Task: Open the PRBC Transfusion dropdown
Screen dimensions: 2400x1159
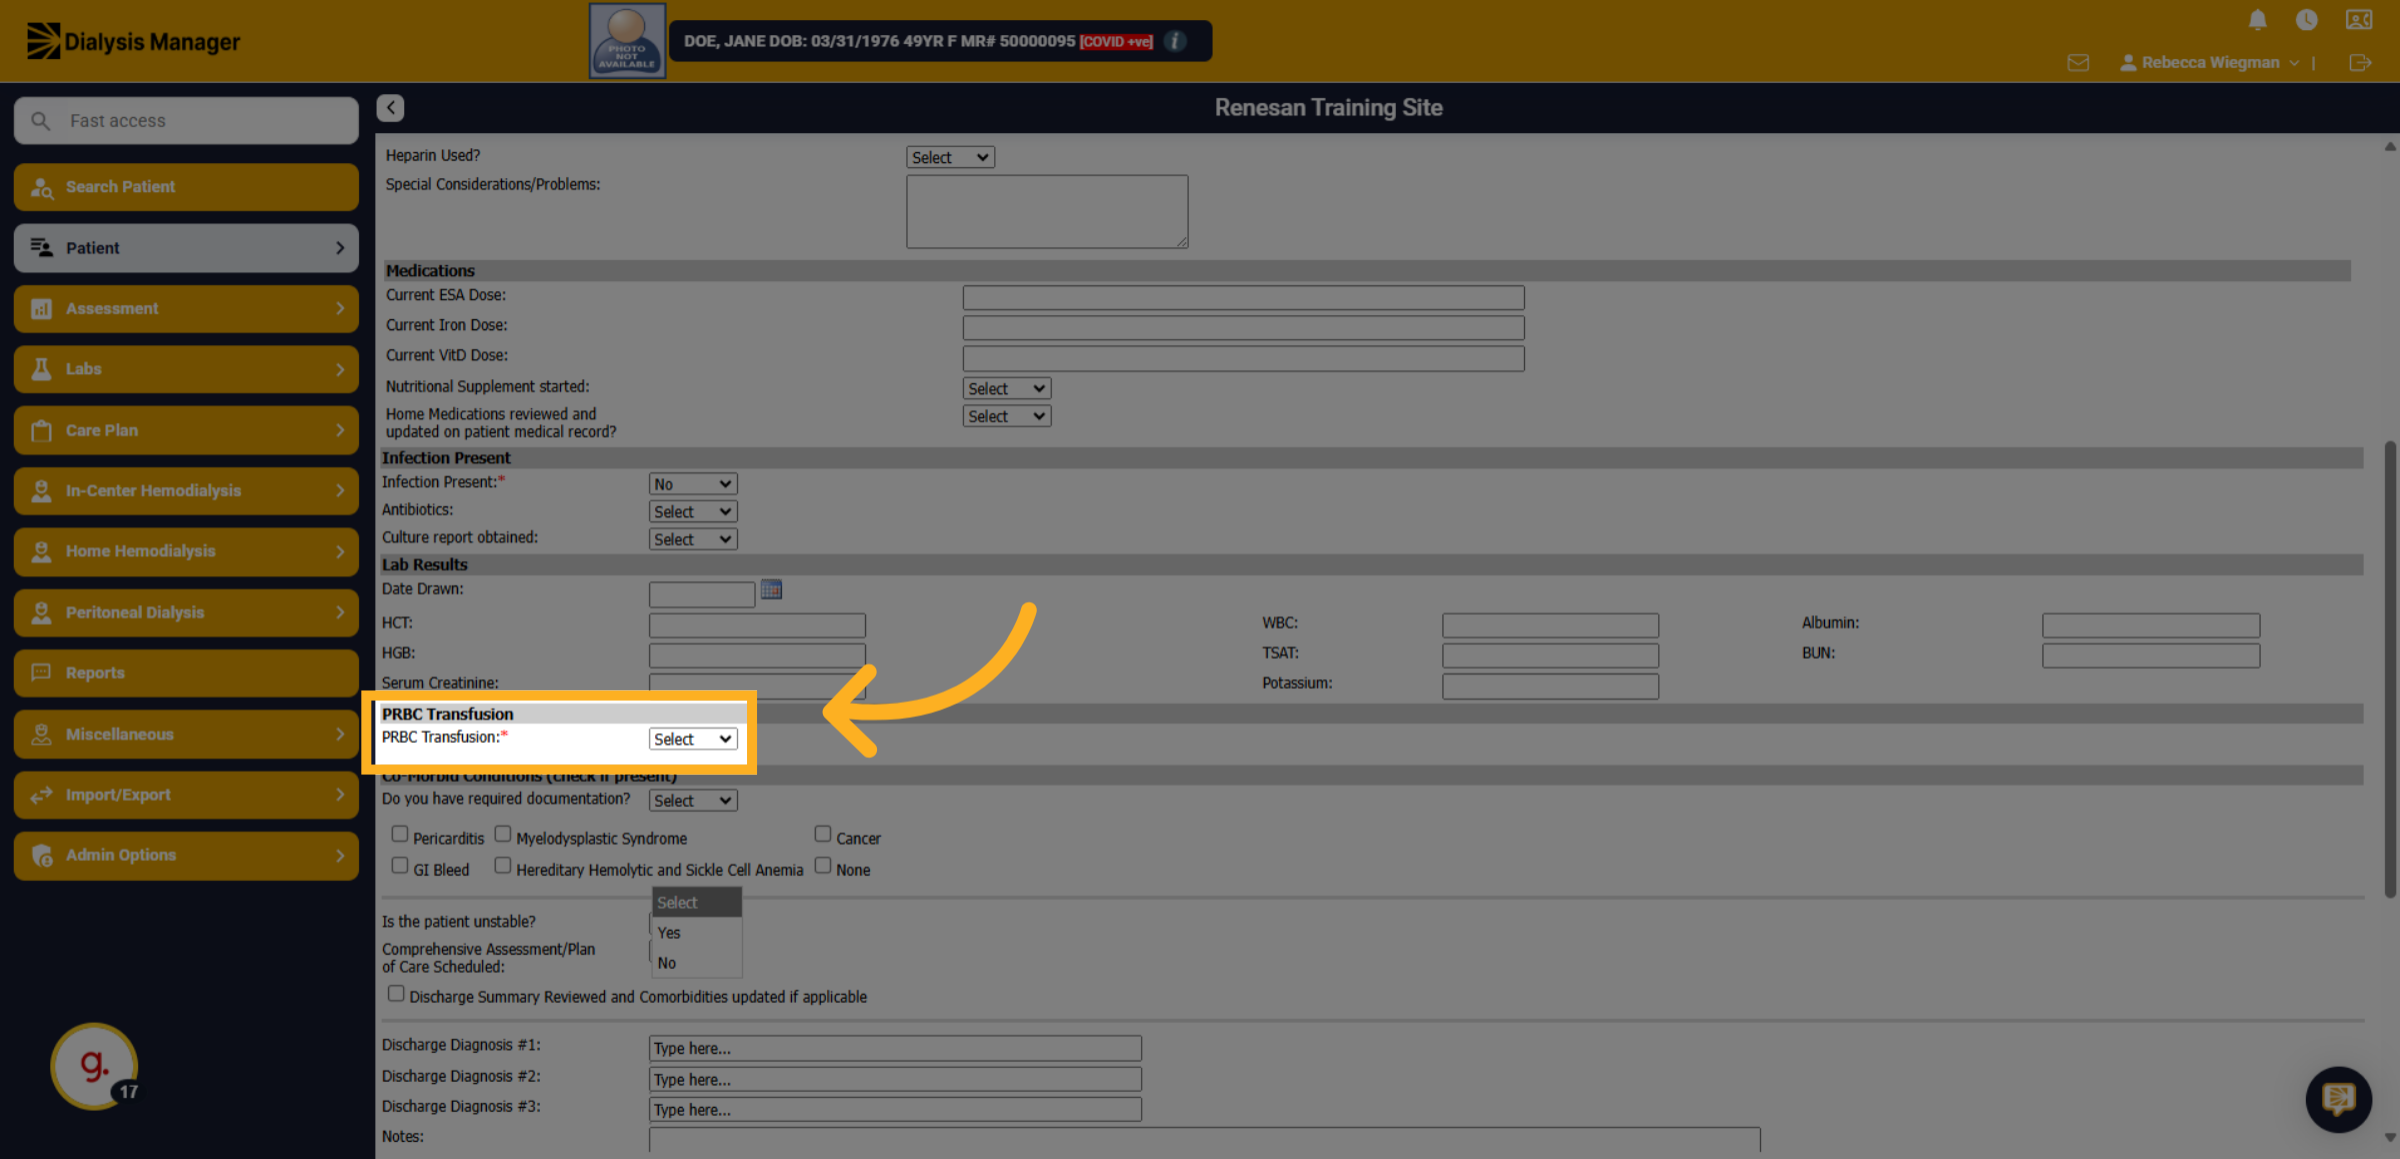Action: point(693,739)
